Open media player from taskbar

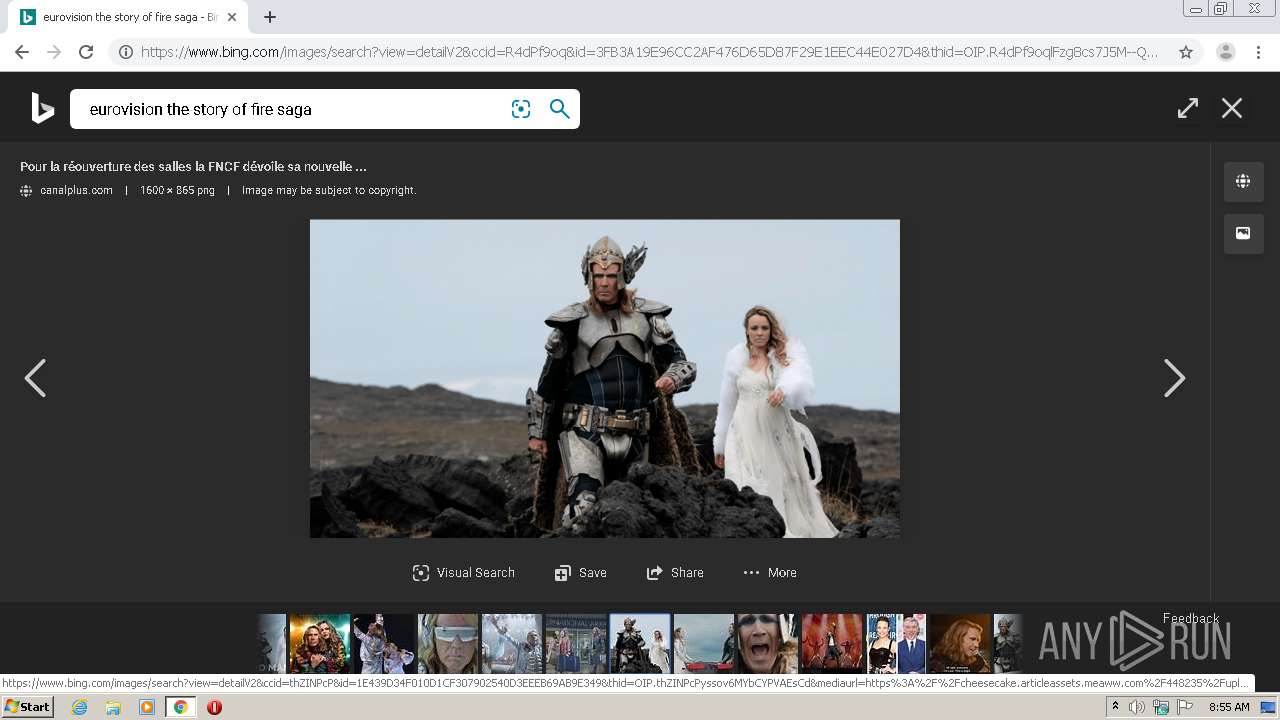(147, 707)
